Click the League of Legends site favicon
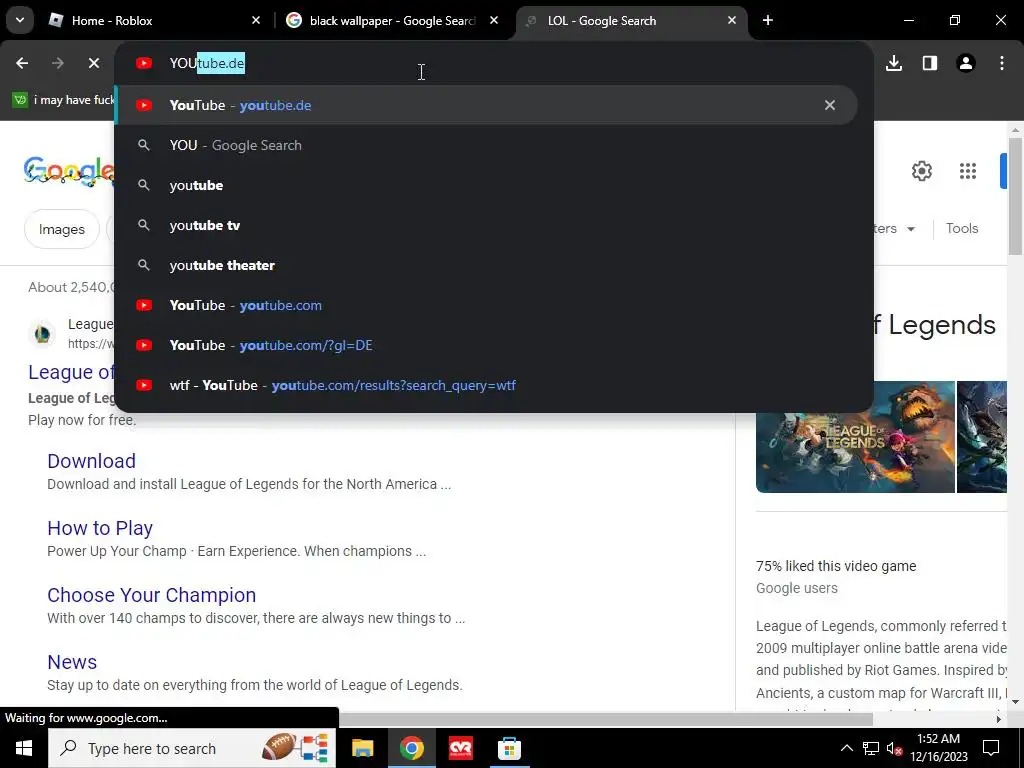 point(42,334)
